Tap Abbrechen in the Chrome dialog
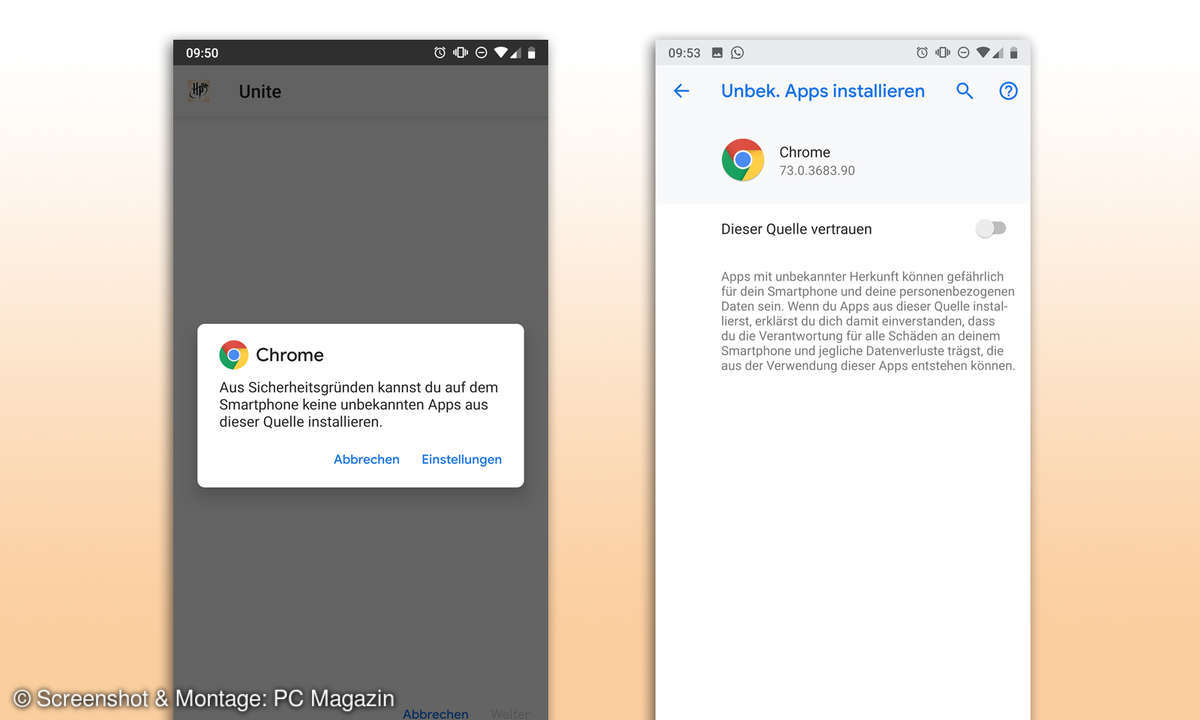This screenshot has height=720, width=1200. point(367,460)
